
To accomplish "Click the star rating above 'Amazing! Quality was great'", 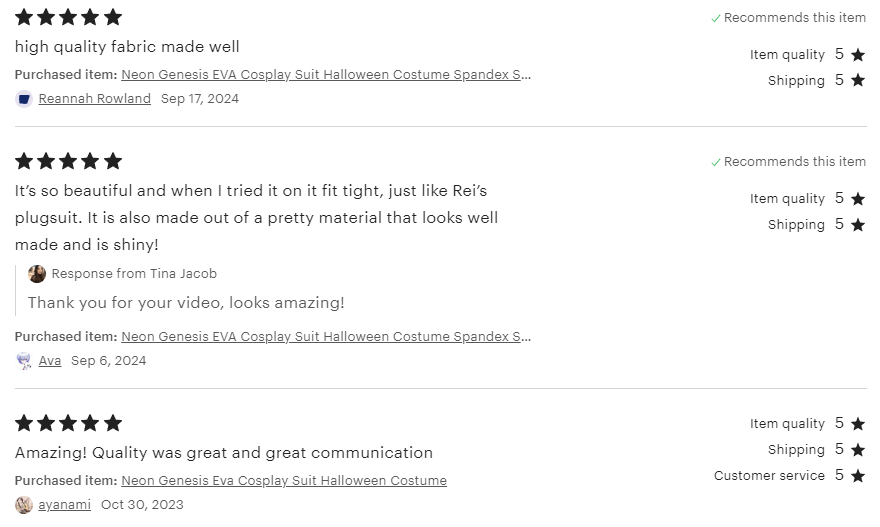I will click(x=68, y=423).
